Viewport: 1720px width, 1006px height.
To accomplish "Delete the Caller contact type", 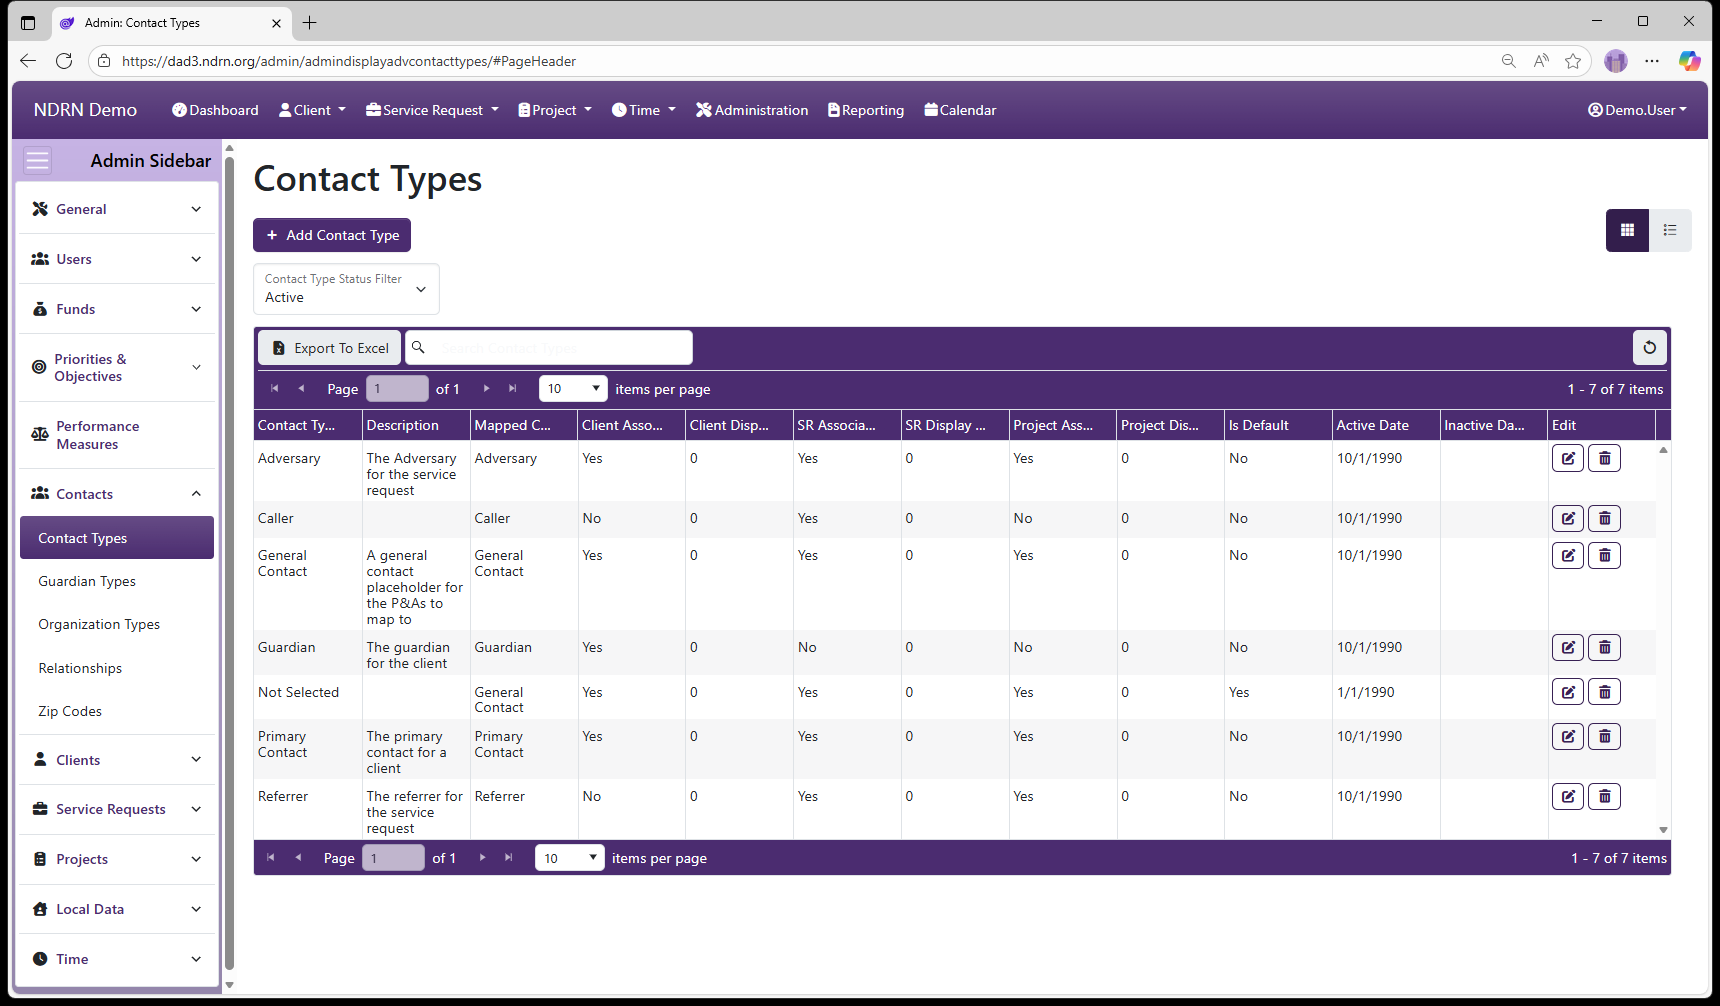I will [x=1605, y=518].
